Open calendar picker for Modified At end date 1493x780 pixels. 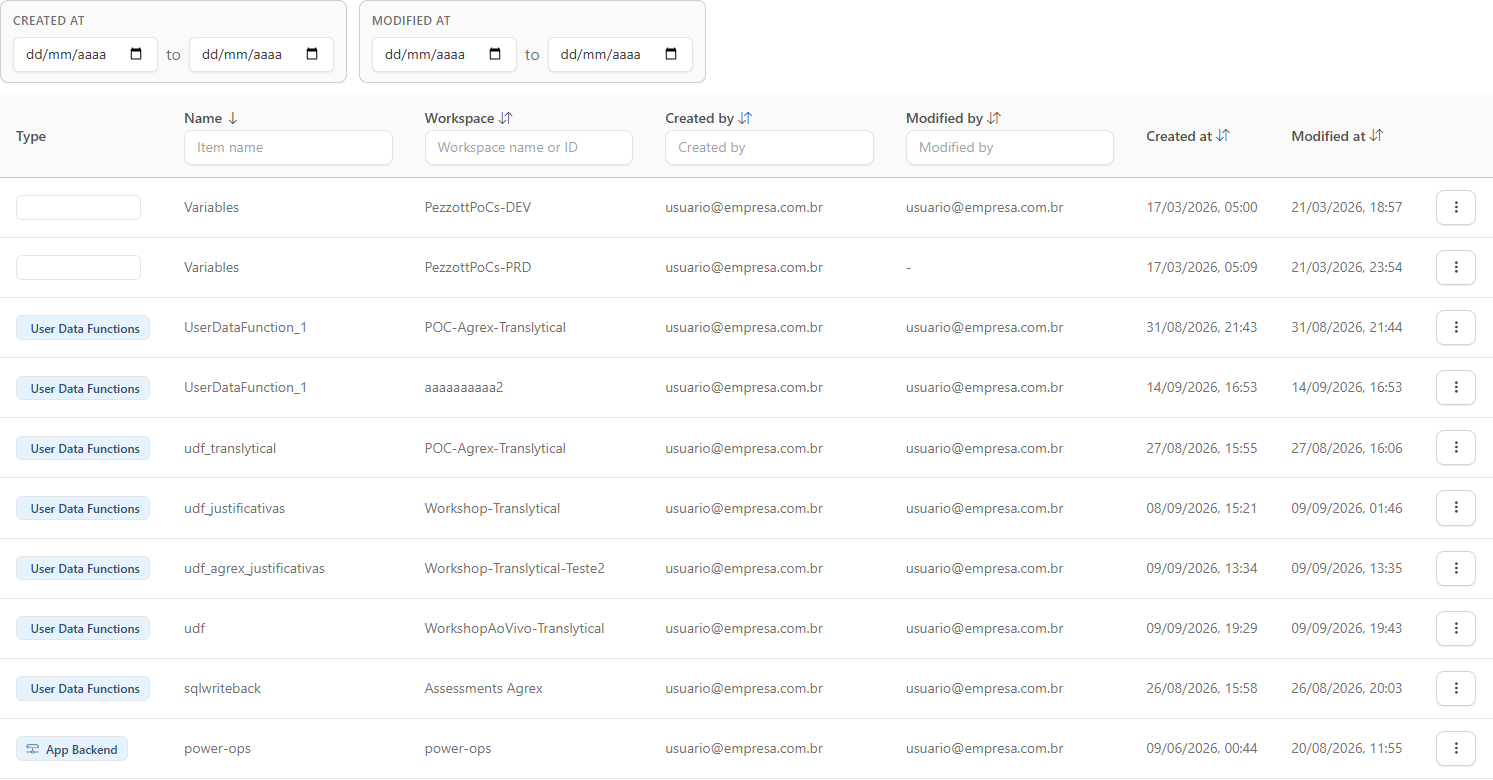tap(671, 54)
